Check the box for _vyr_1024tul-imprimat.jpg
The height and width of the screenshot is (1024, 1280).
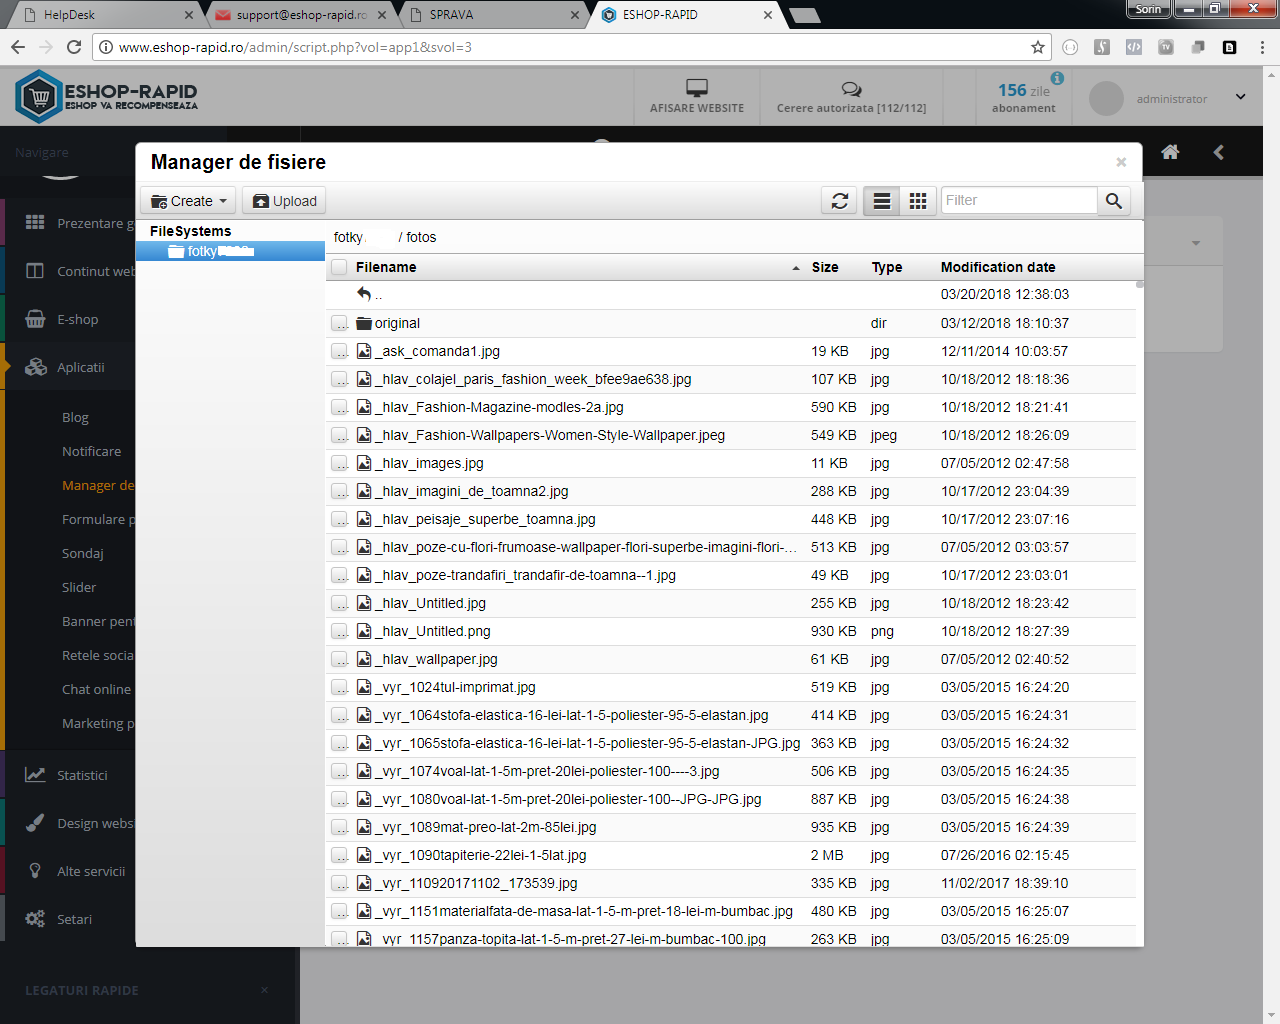[x=339, y=687]
